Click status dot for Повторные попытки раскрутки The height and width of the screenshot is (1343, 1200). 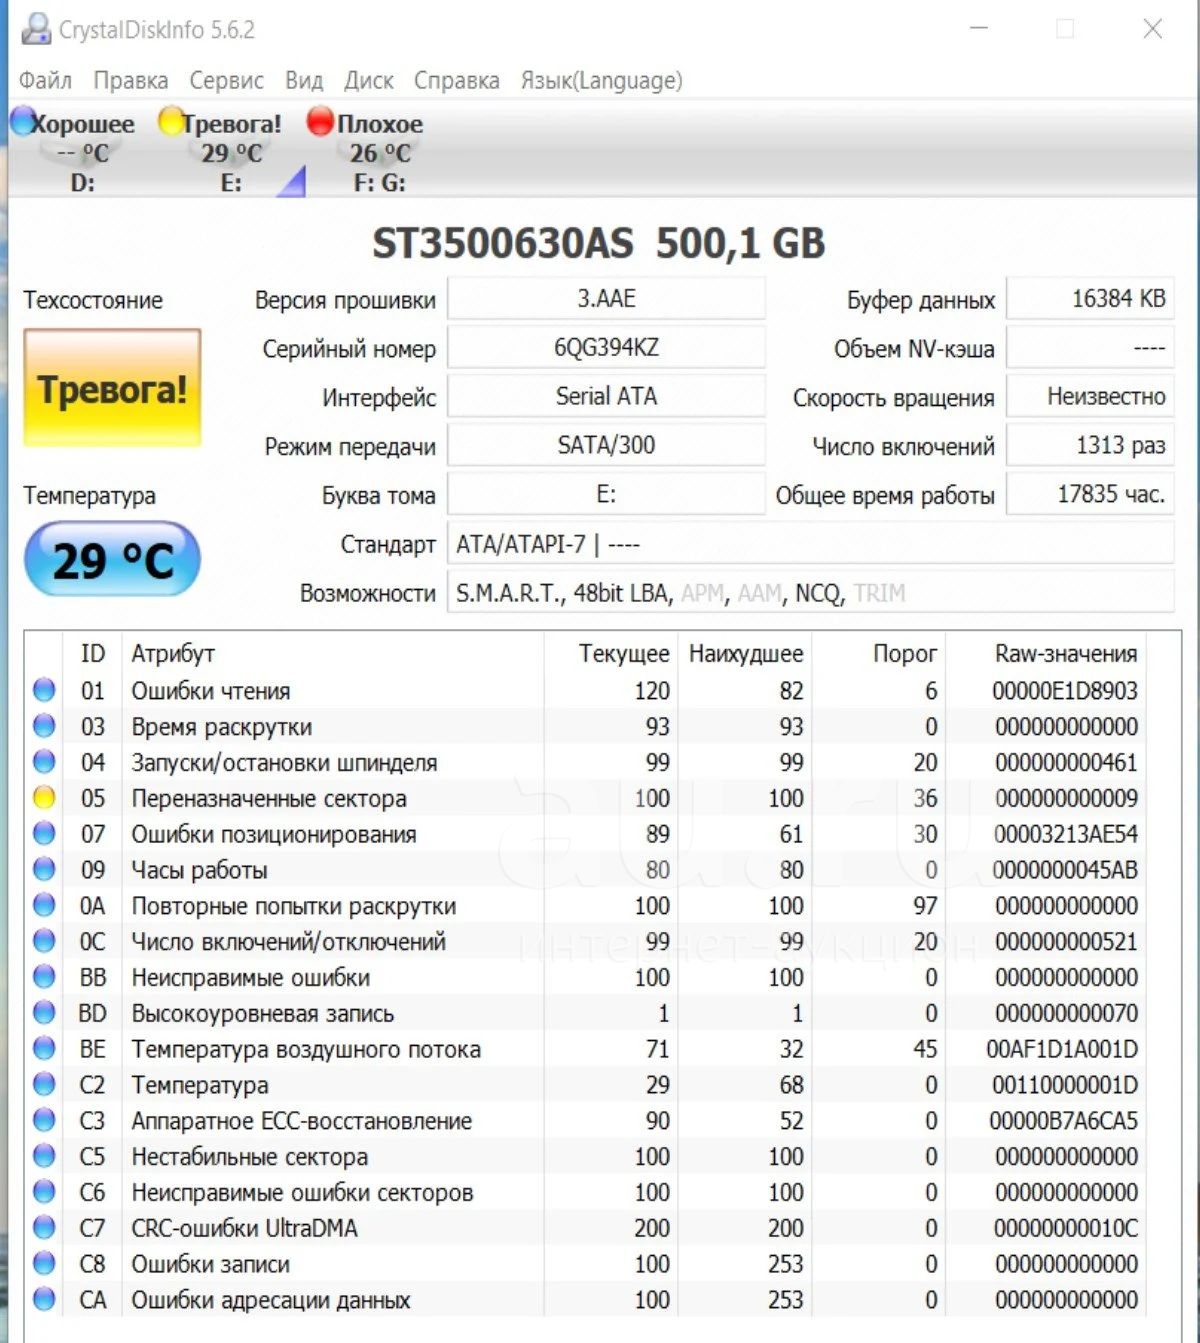(44, 905)
